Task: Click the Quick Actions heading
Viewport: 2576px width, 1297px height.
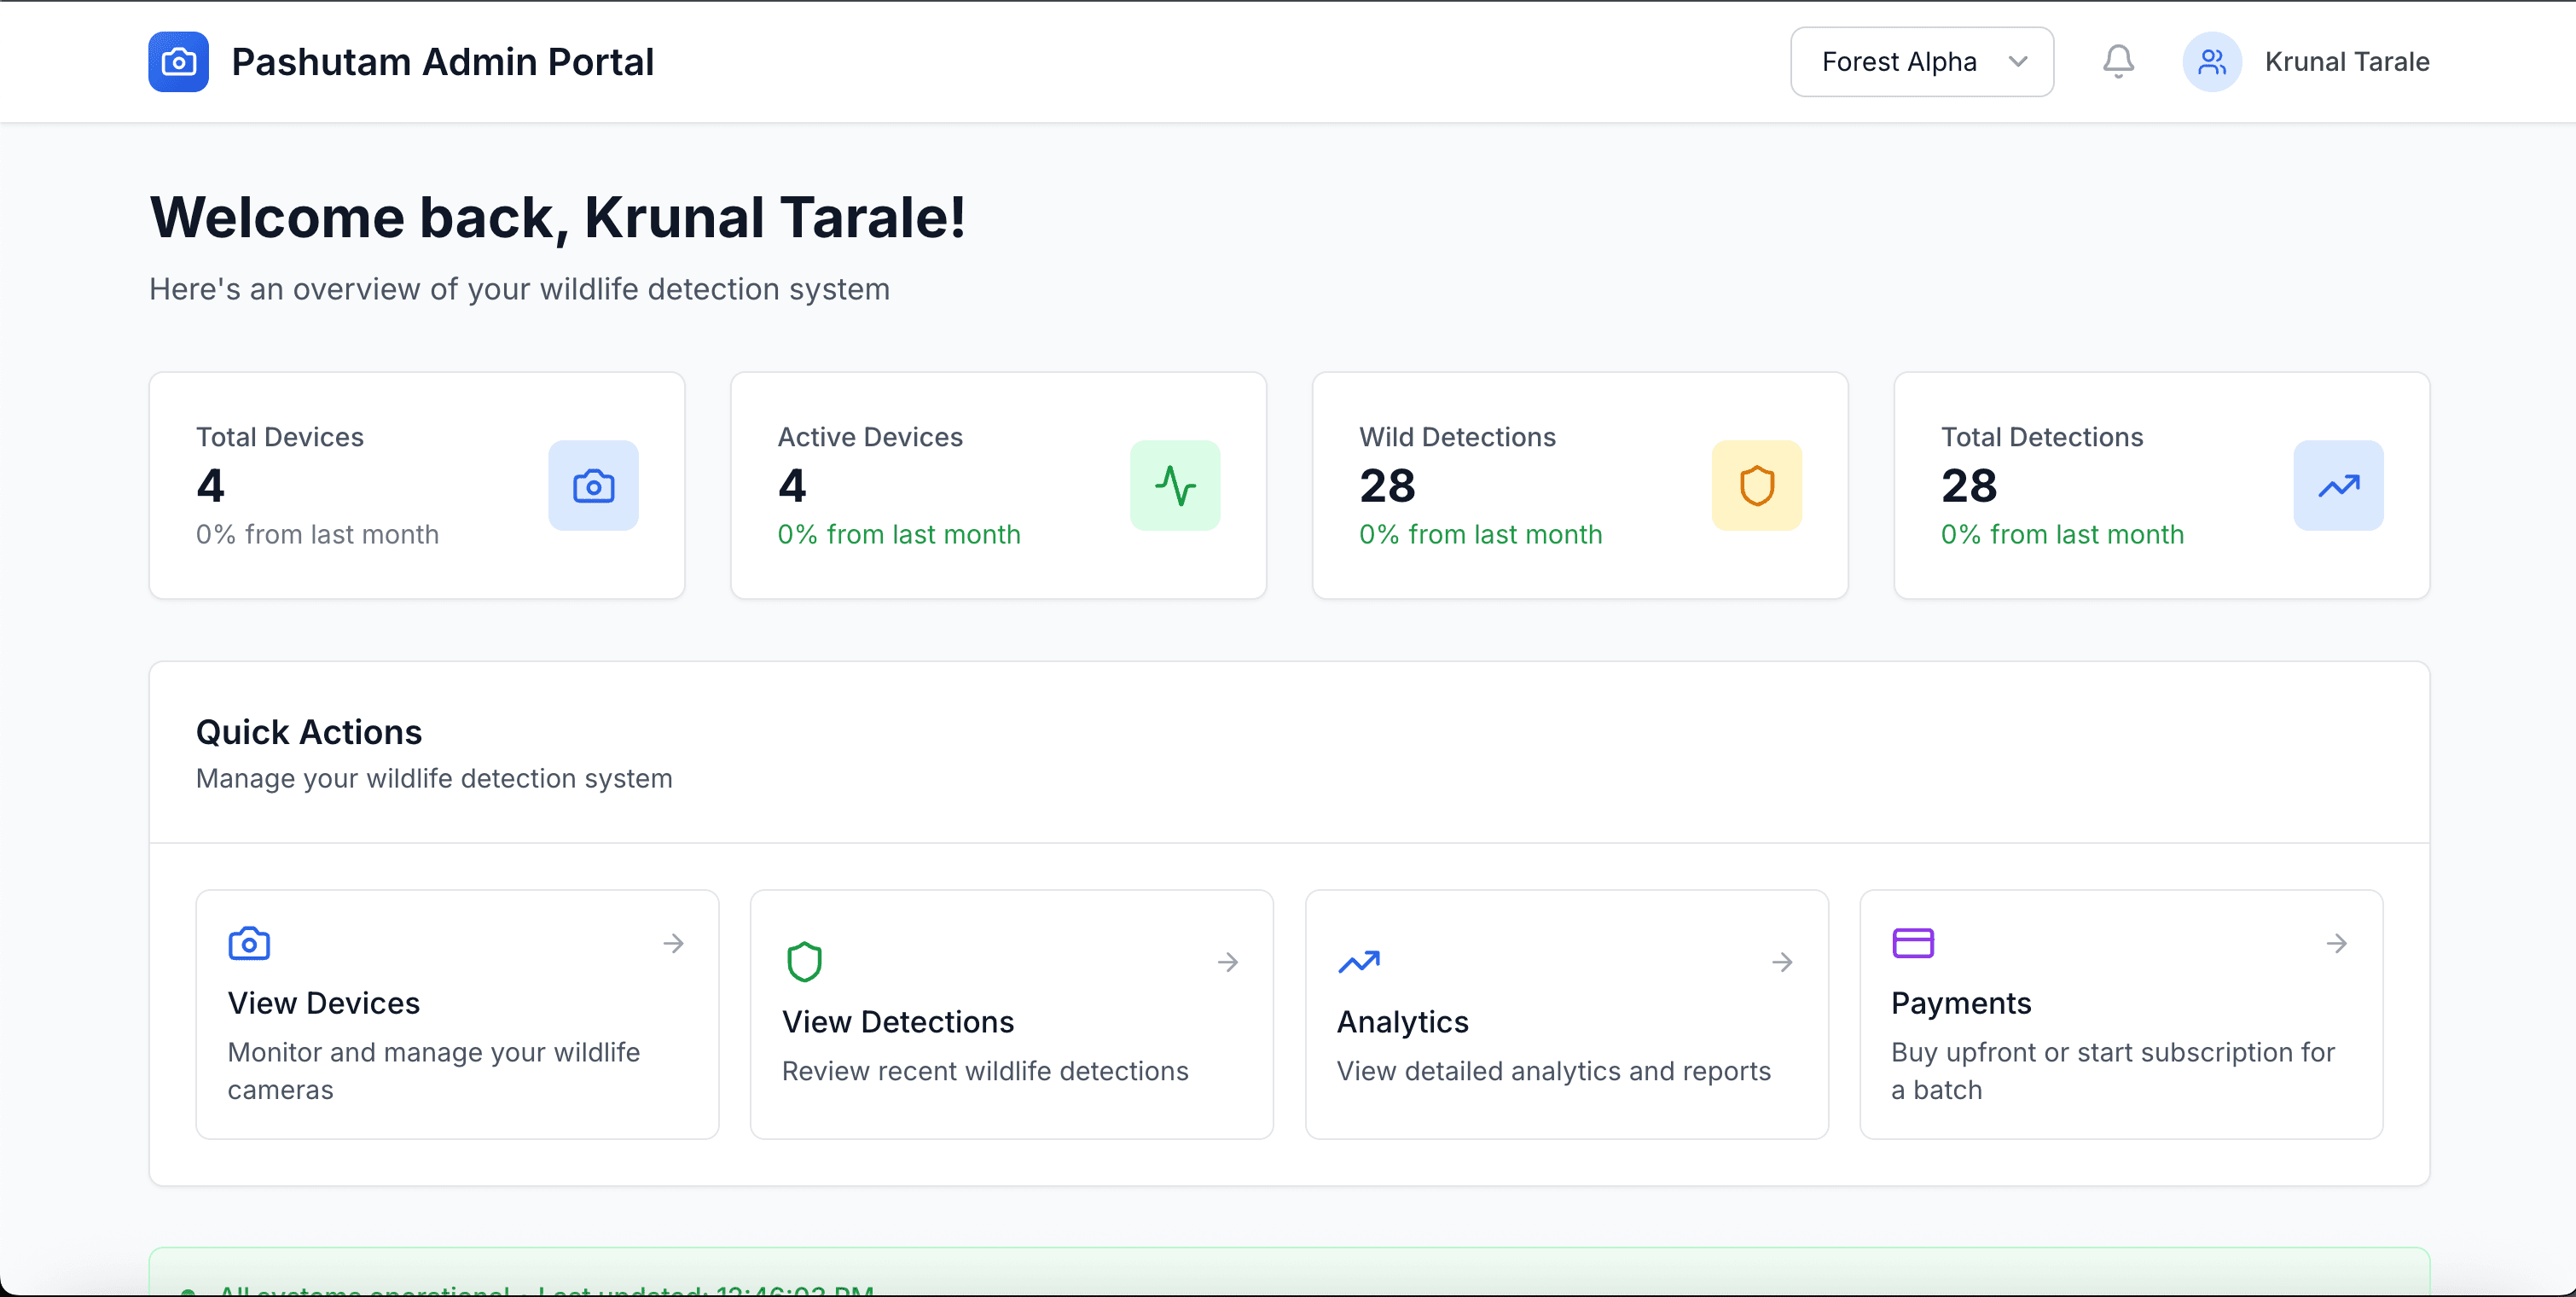Action: [x=309, y=732]
